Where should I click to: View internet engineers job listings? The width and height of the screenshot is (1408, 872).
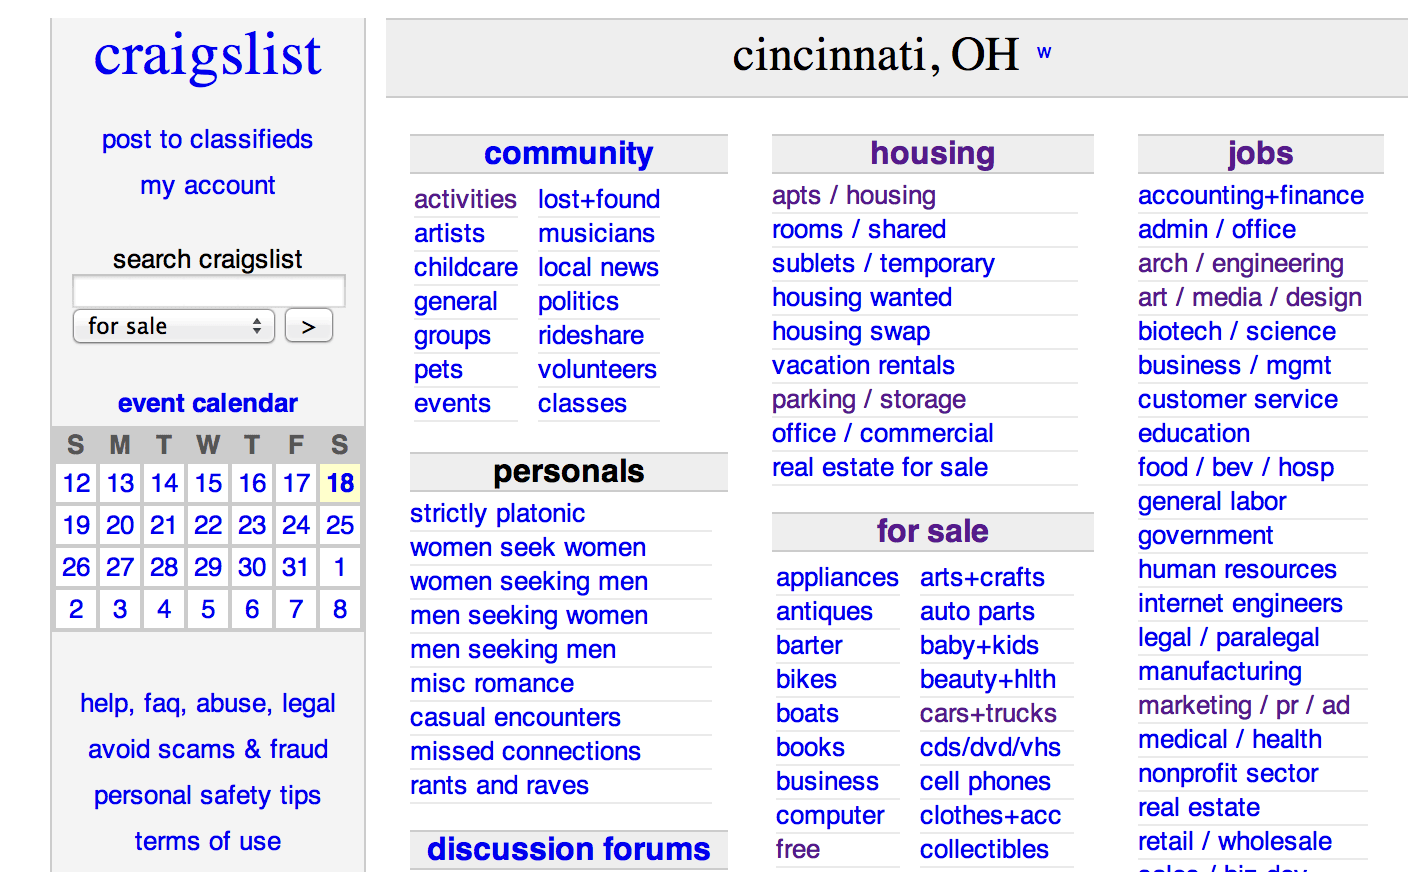pyautogui.click(x=1240, y=603)
